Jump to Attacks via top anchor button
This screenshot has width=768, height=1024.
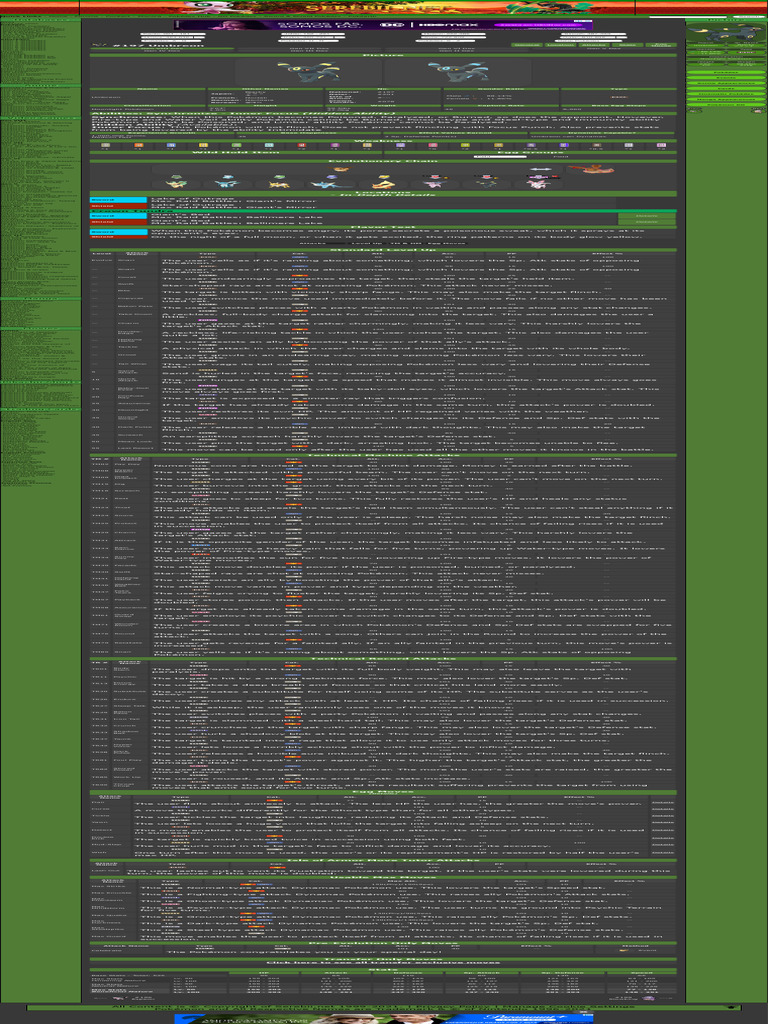[594, 45]
